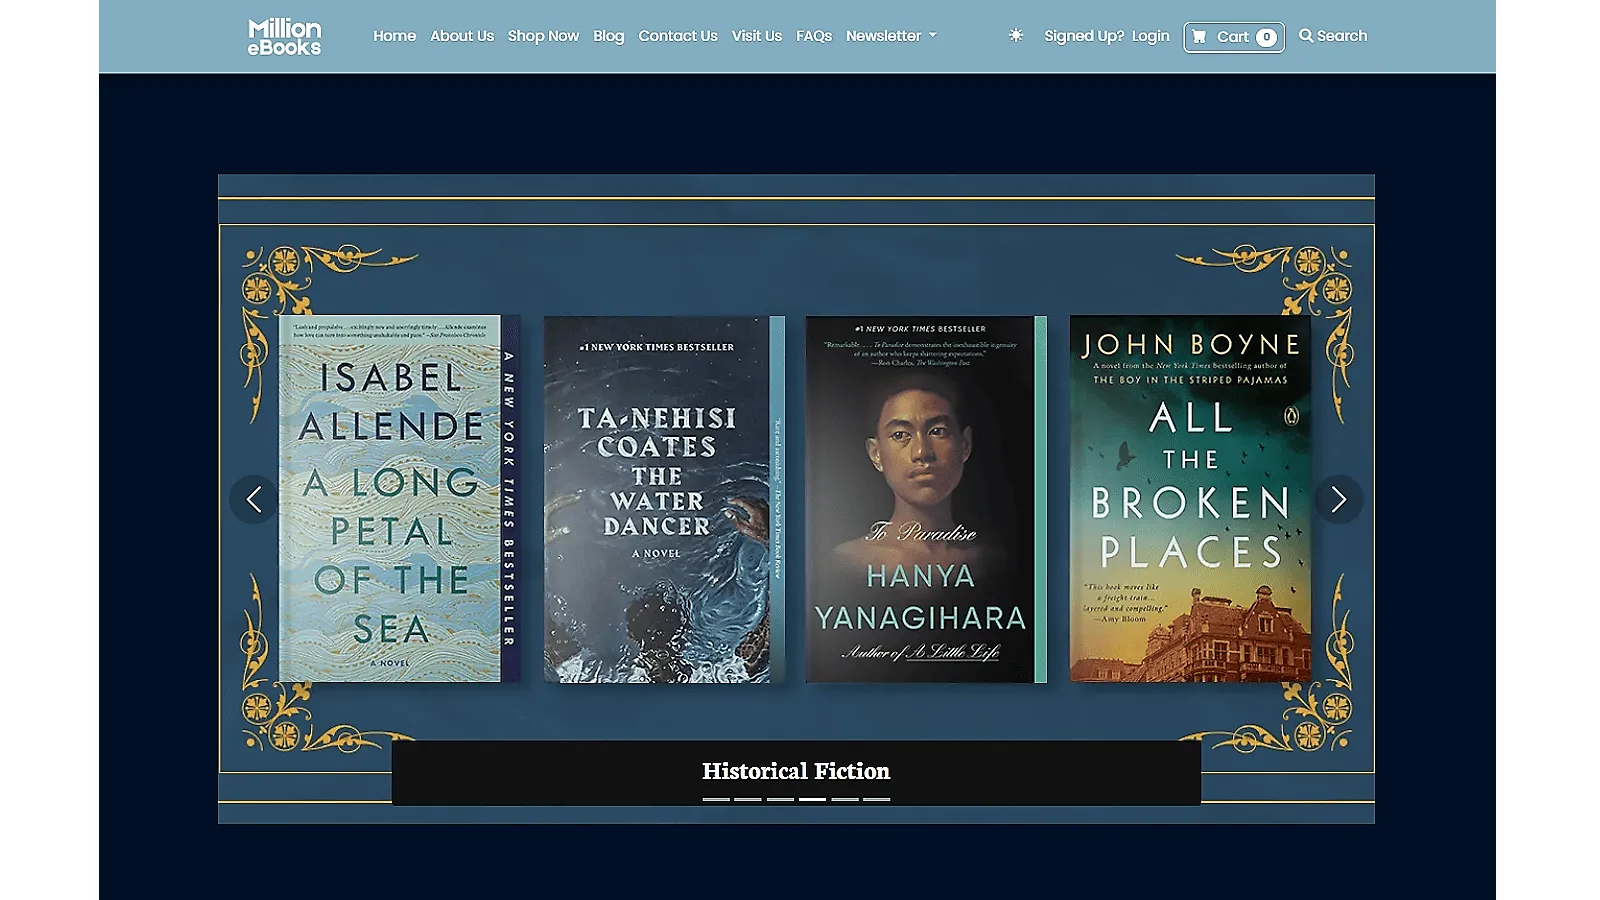1600x900 pixels.
Task: Select A Long Petal of the Sea cover
Action: tap(399, 499)
